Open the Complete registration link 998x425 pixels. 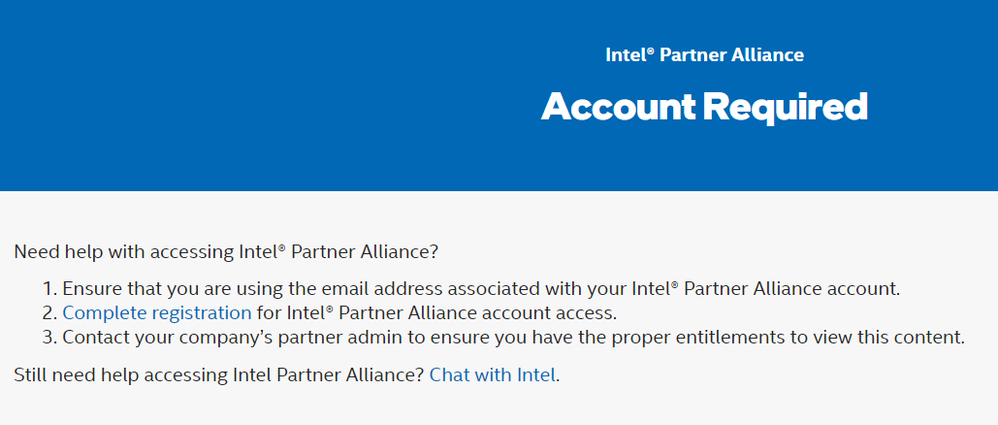[156, 313]
